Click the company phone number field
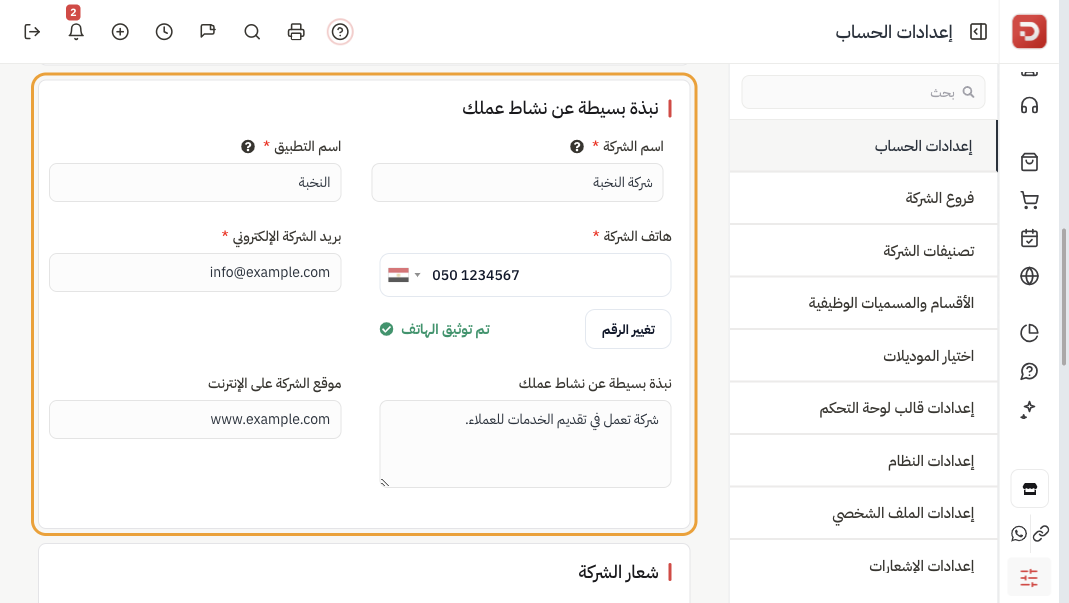The height and width of the screenshot is (603, 1069). click(x=525, y=275)
